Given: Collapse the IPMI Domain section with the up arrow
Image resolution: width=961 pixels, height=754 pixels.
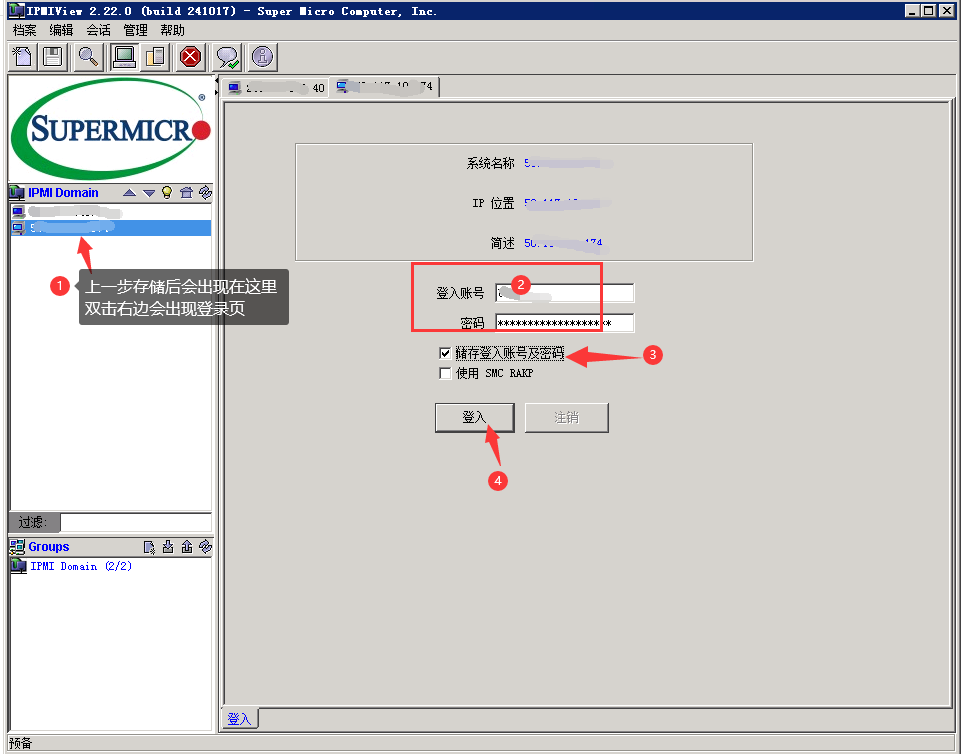Looking at the screenshot, I should pyautogui.click(x=129, y=192).
